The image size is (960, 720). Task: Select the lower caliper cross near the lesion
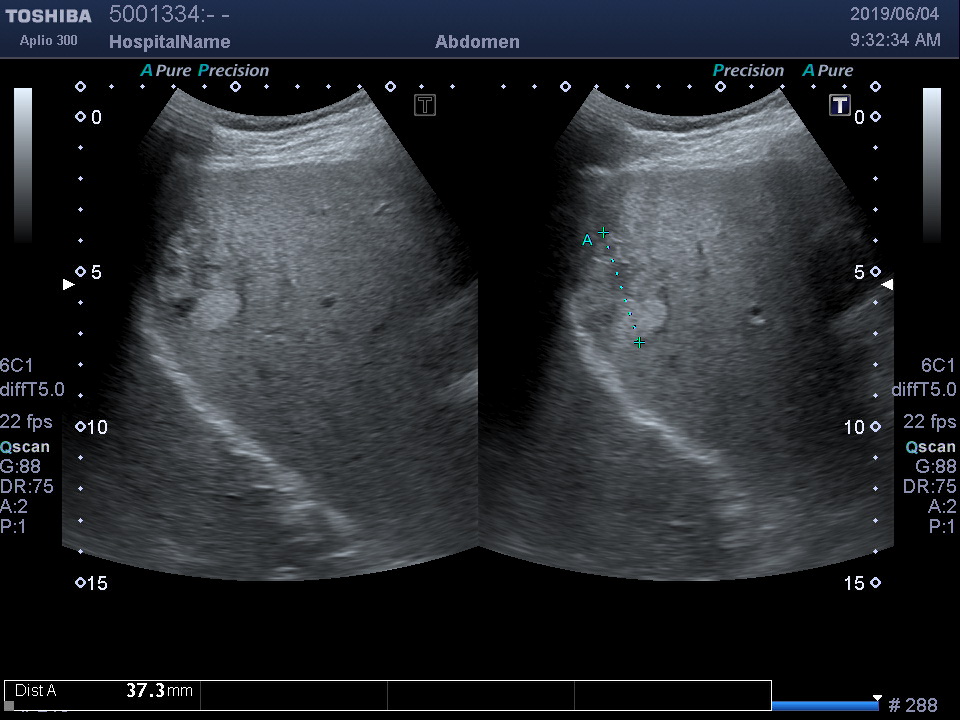pyautogui.click(x=639, y=343)
